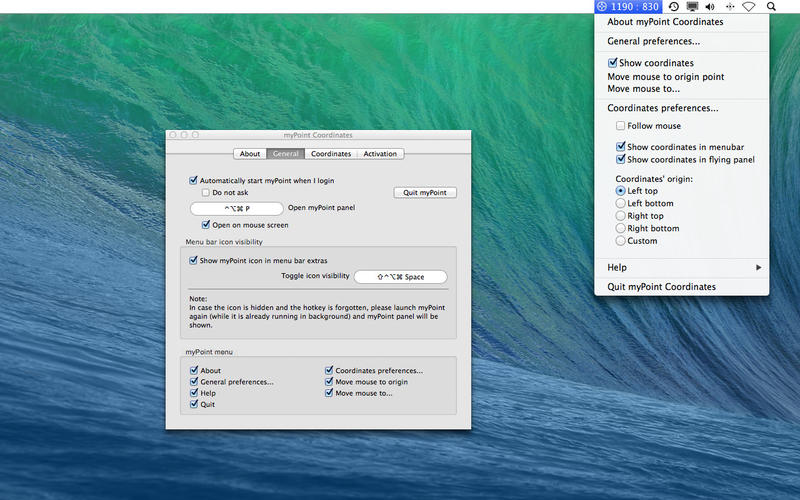Image resolution: width=800 pixels, height=500 pixels.
Task: Click the Quit myPoint button
Action: pyautogui.click(x=425, y=192)
